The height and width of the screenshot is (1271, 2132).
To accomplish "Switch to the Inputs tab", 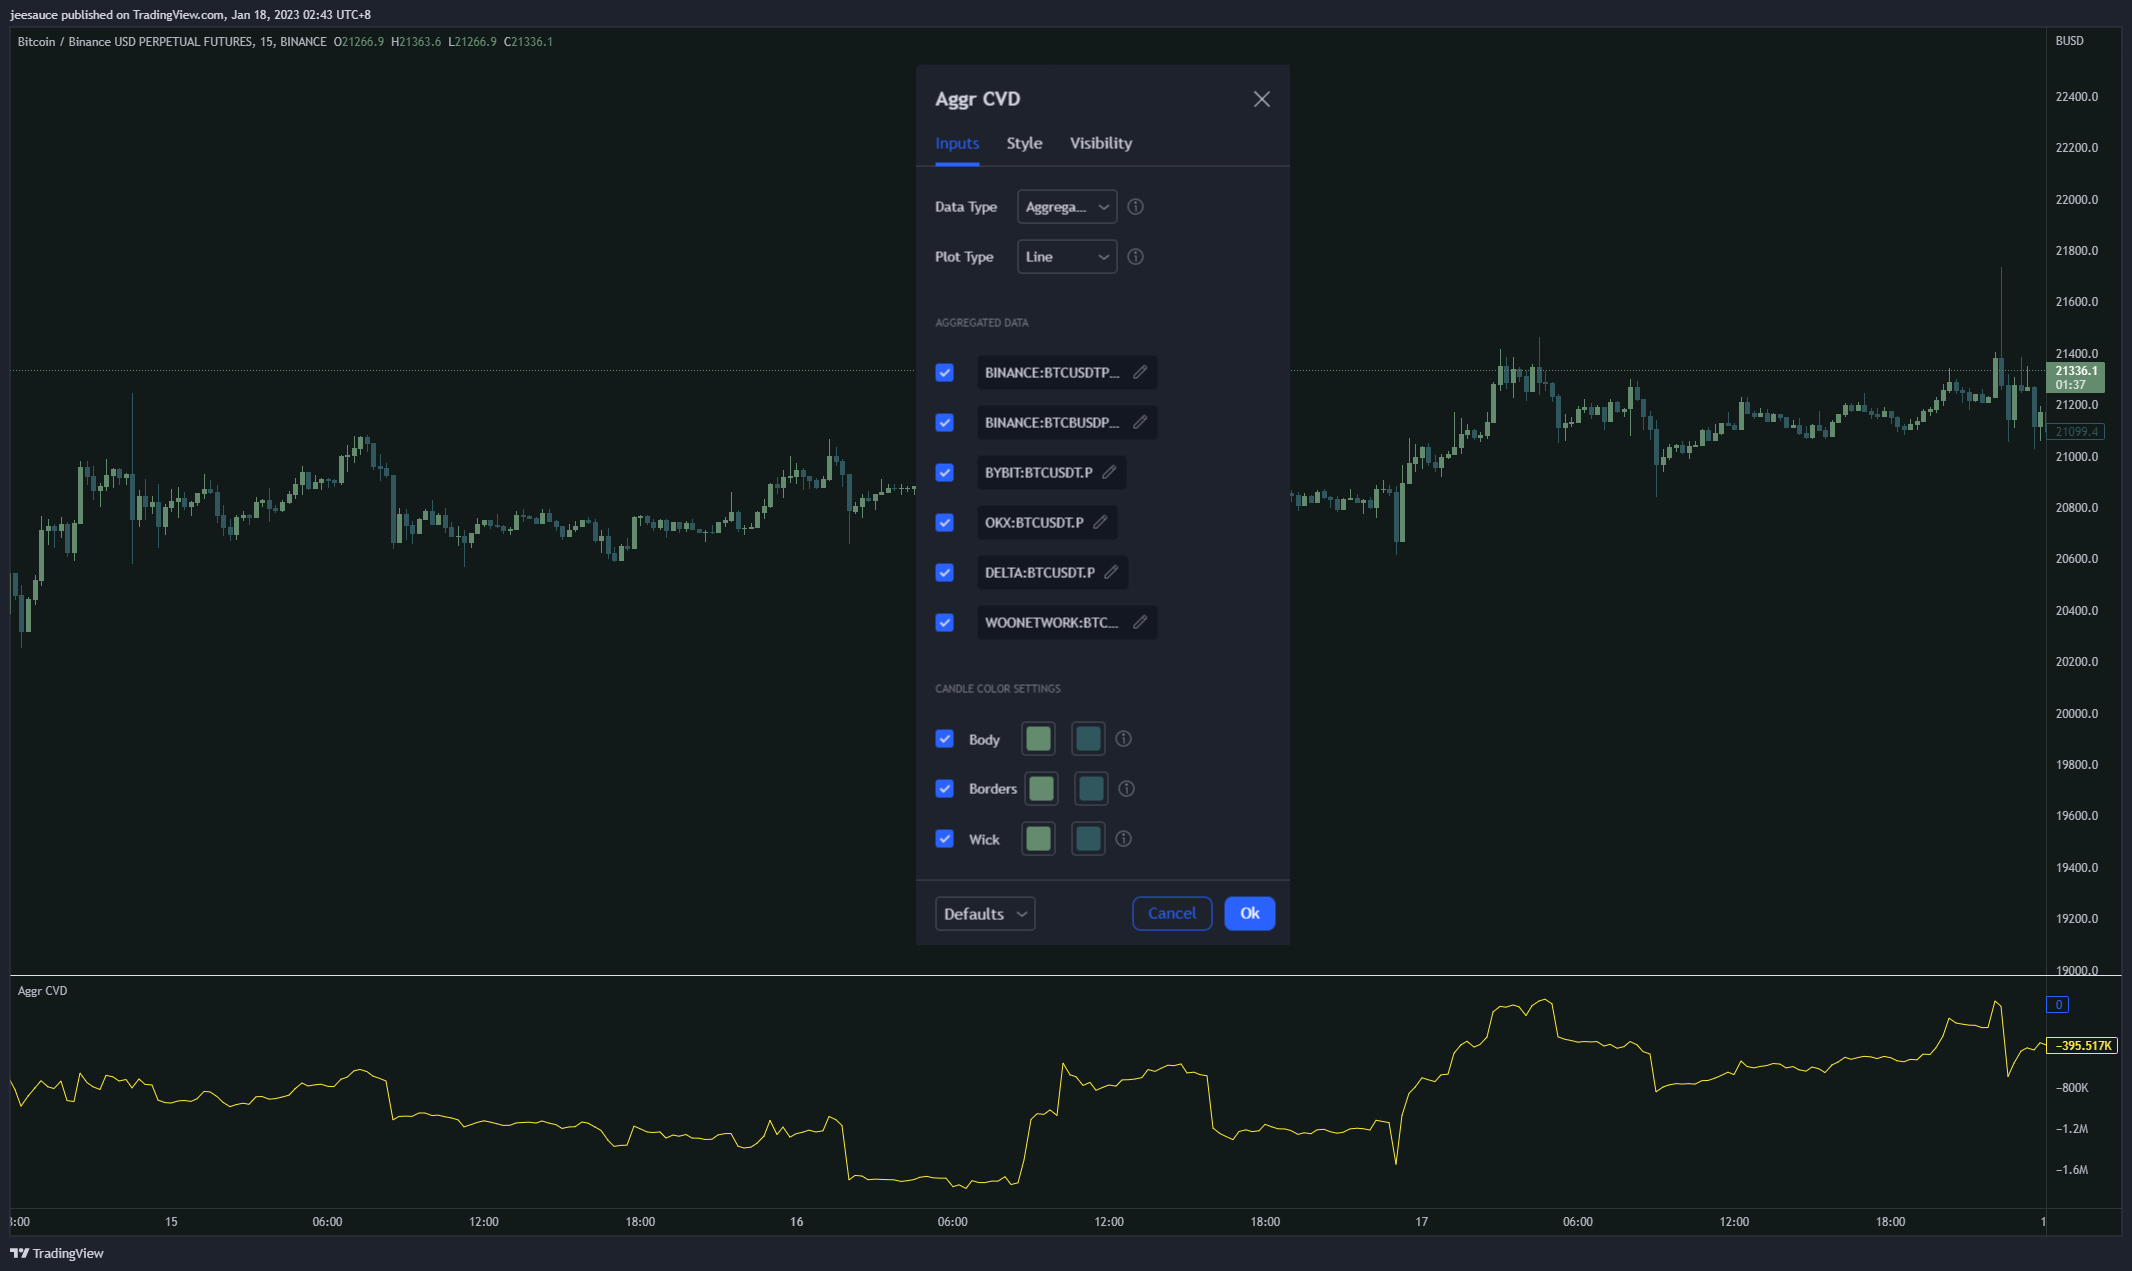I will [957, 143].
